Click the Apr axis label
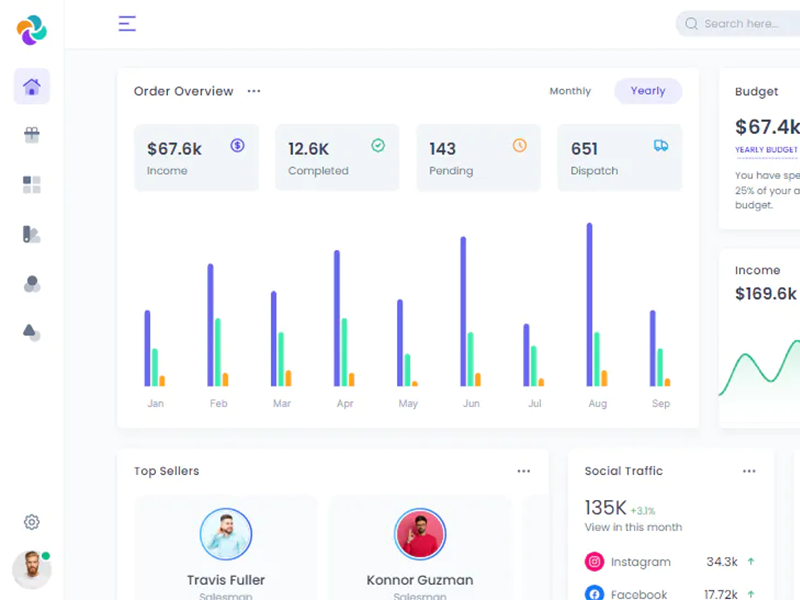The image size is (800, 600). pyautogui.click(x=345, y=404)
